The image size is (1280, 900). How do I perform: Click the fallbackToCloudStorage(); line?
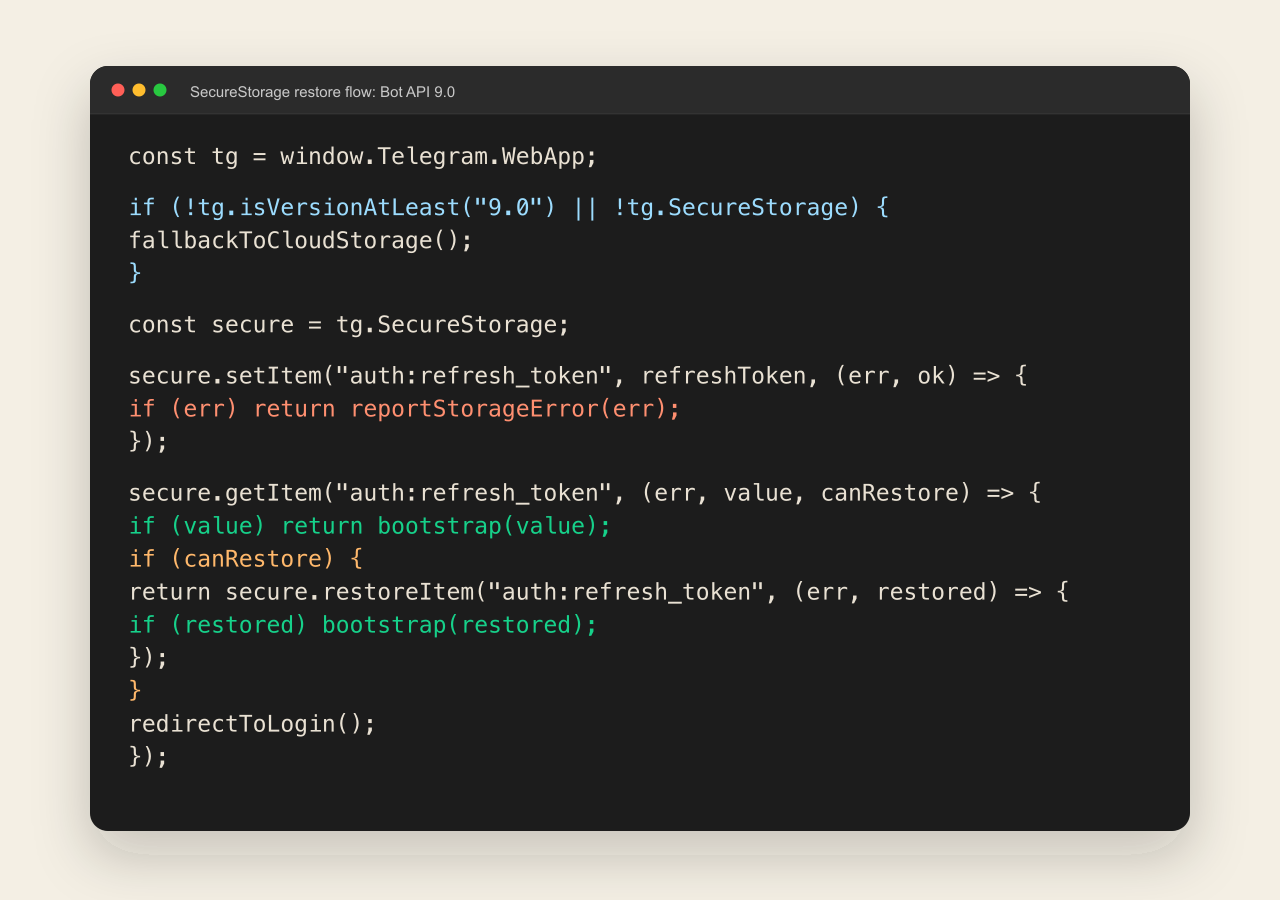(300, 240)
